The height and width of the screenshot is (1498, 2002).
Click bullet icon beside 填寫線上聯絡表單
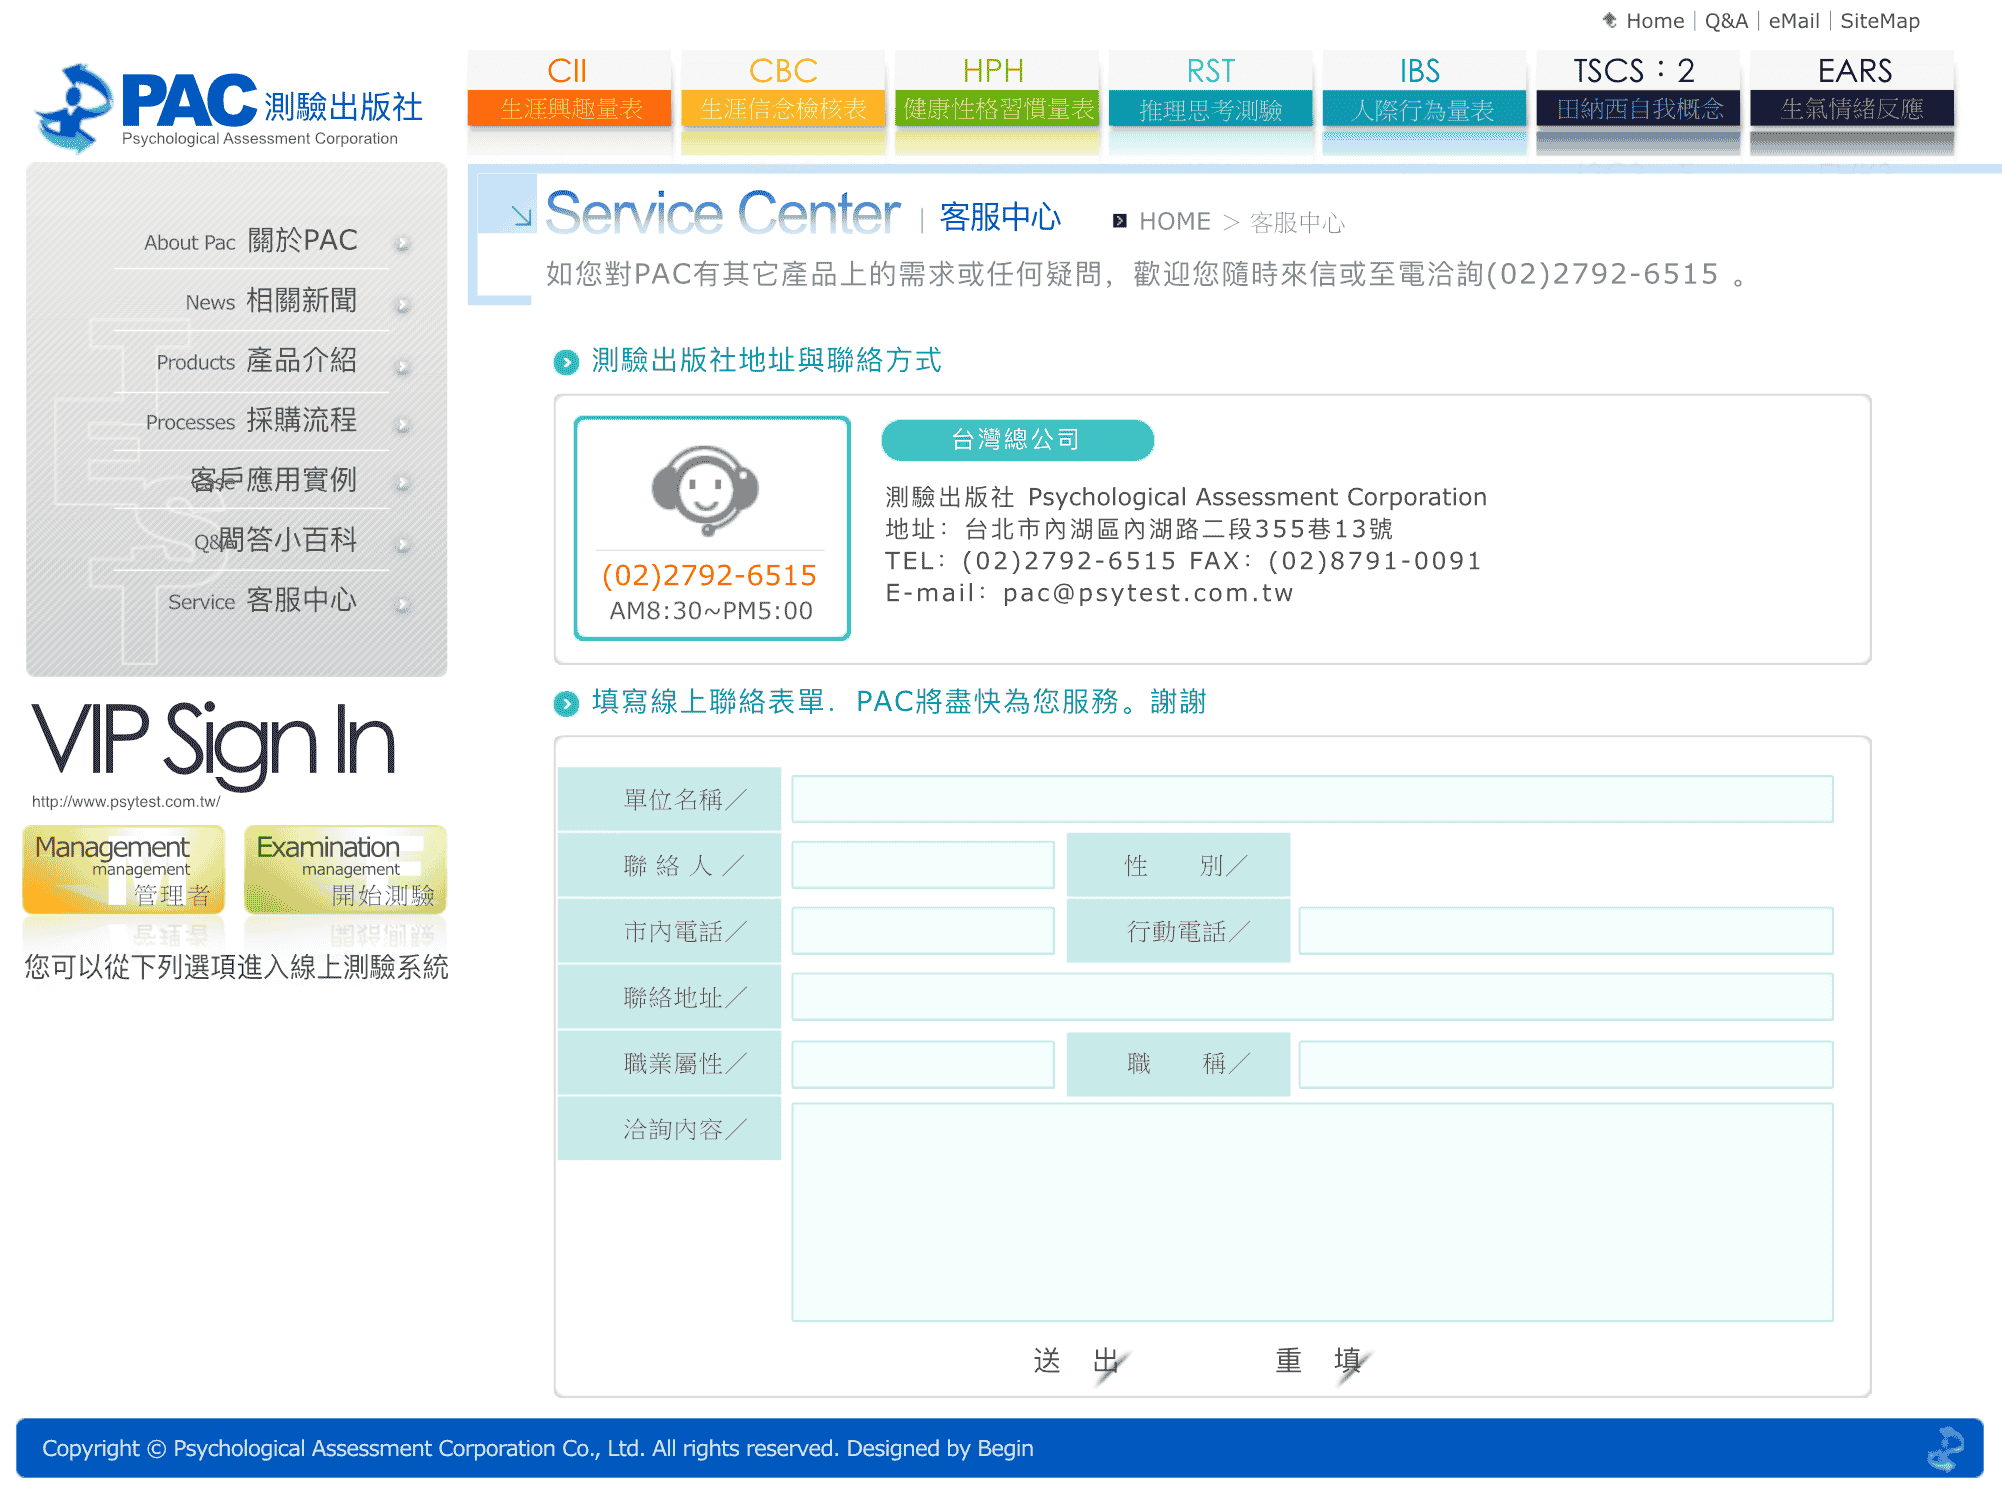[x=566, y=704]
